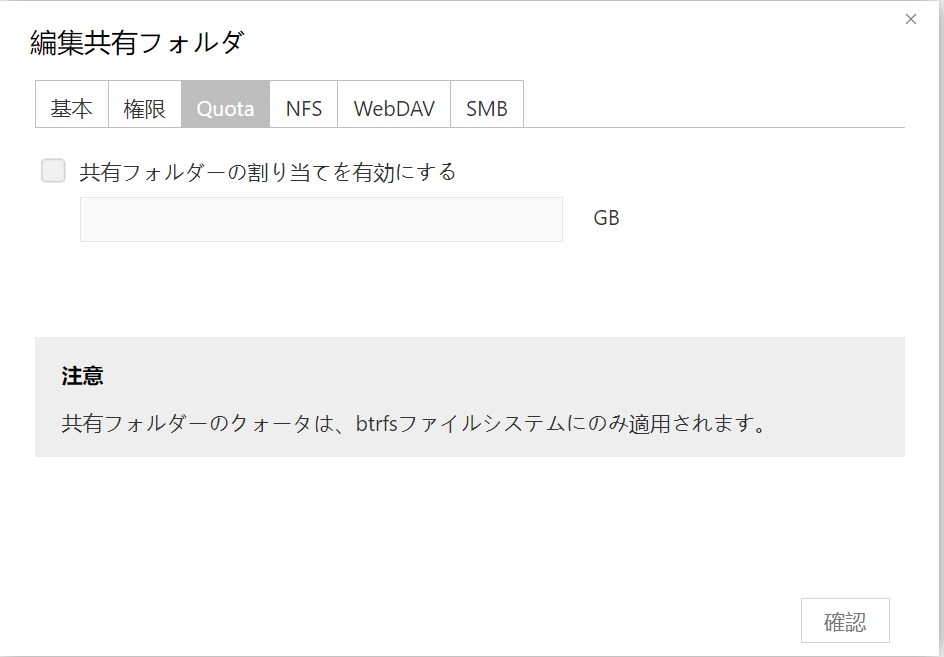Enable the shared folder quota checkbox

[x=53, y=171]
